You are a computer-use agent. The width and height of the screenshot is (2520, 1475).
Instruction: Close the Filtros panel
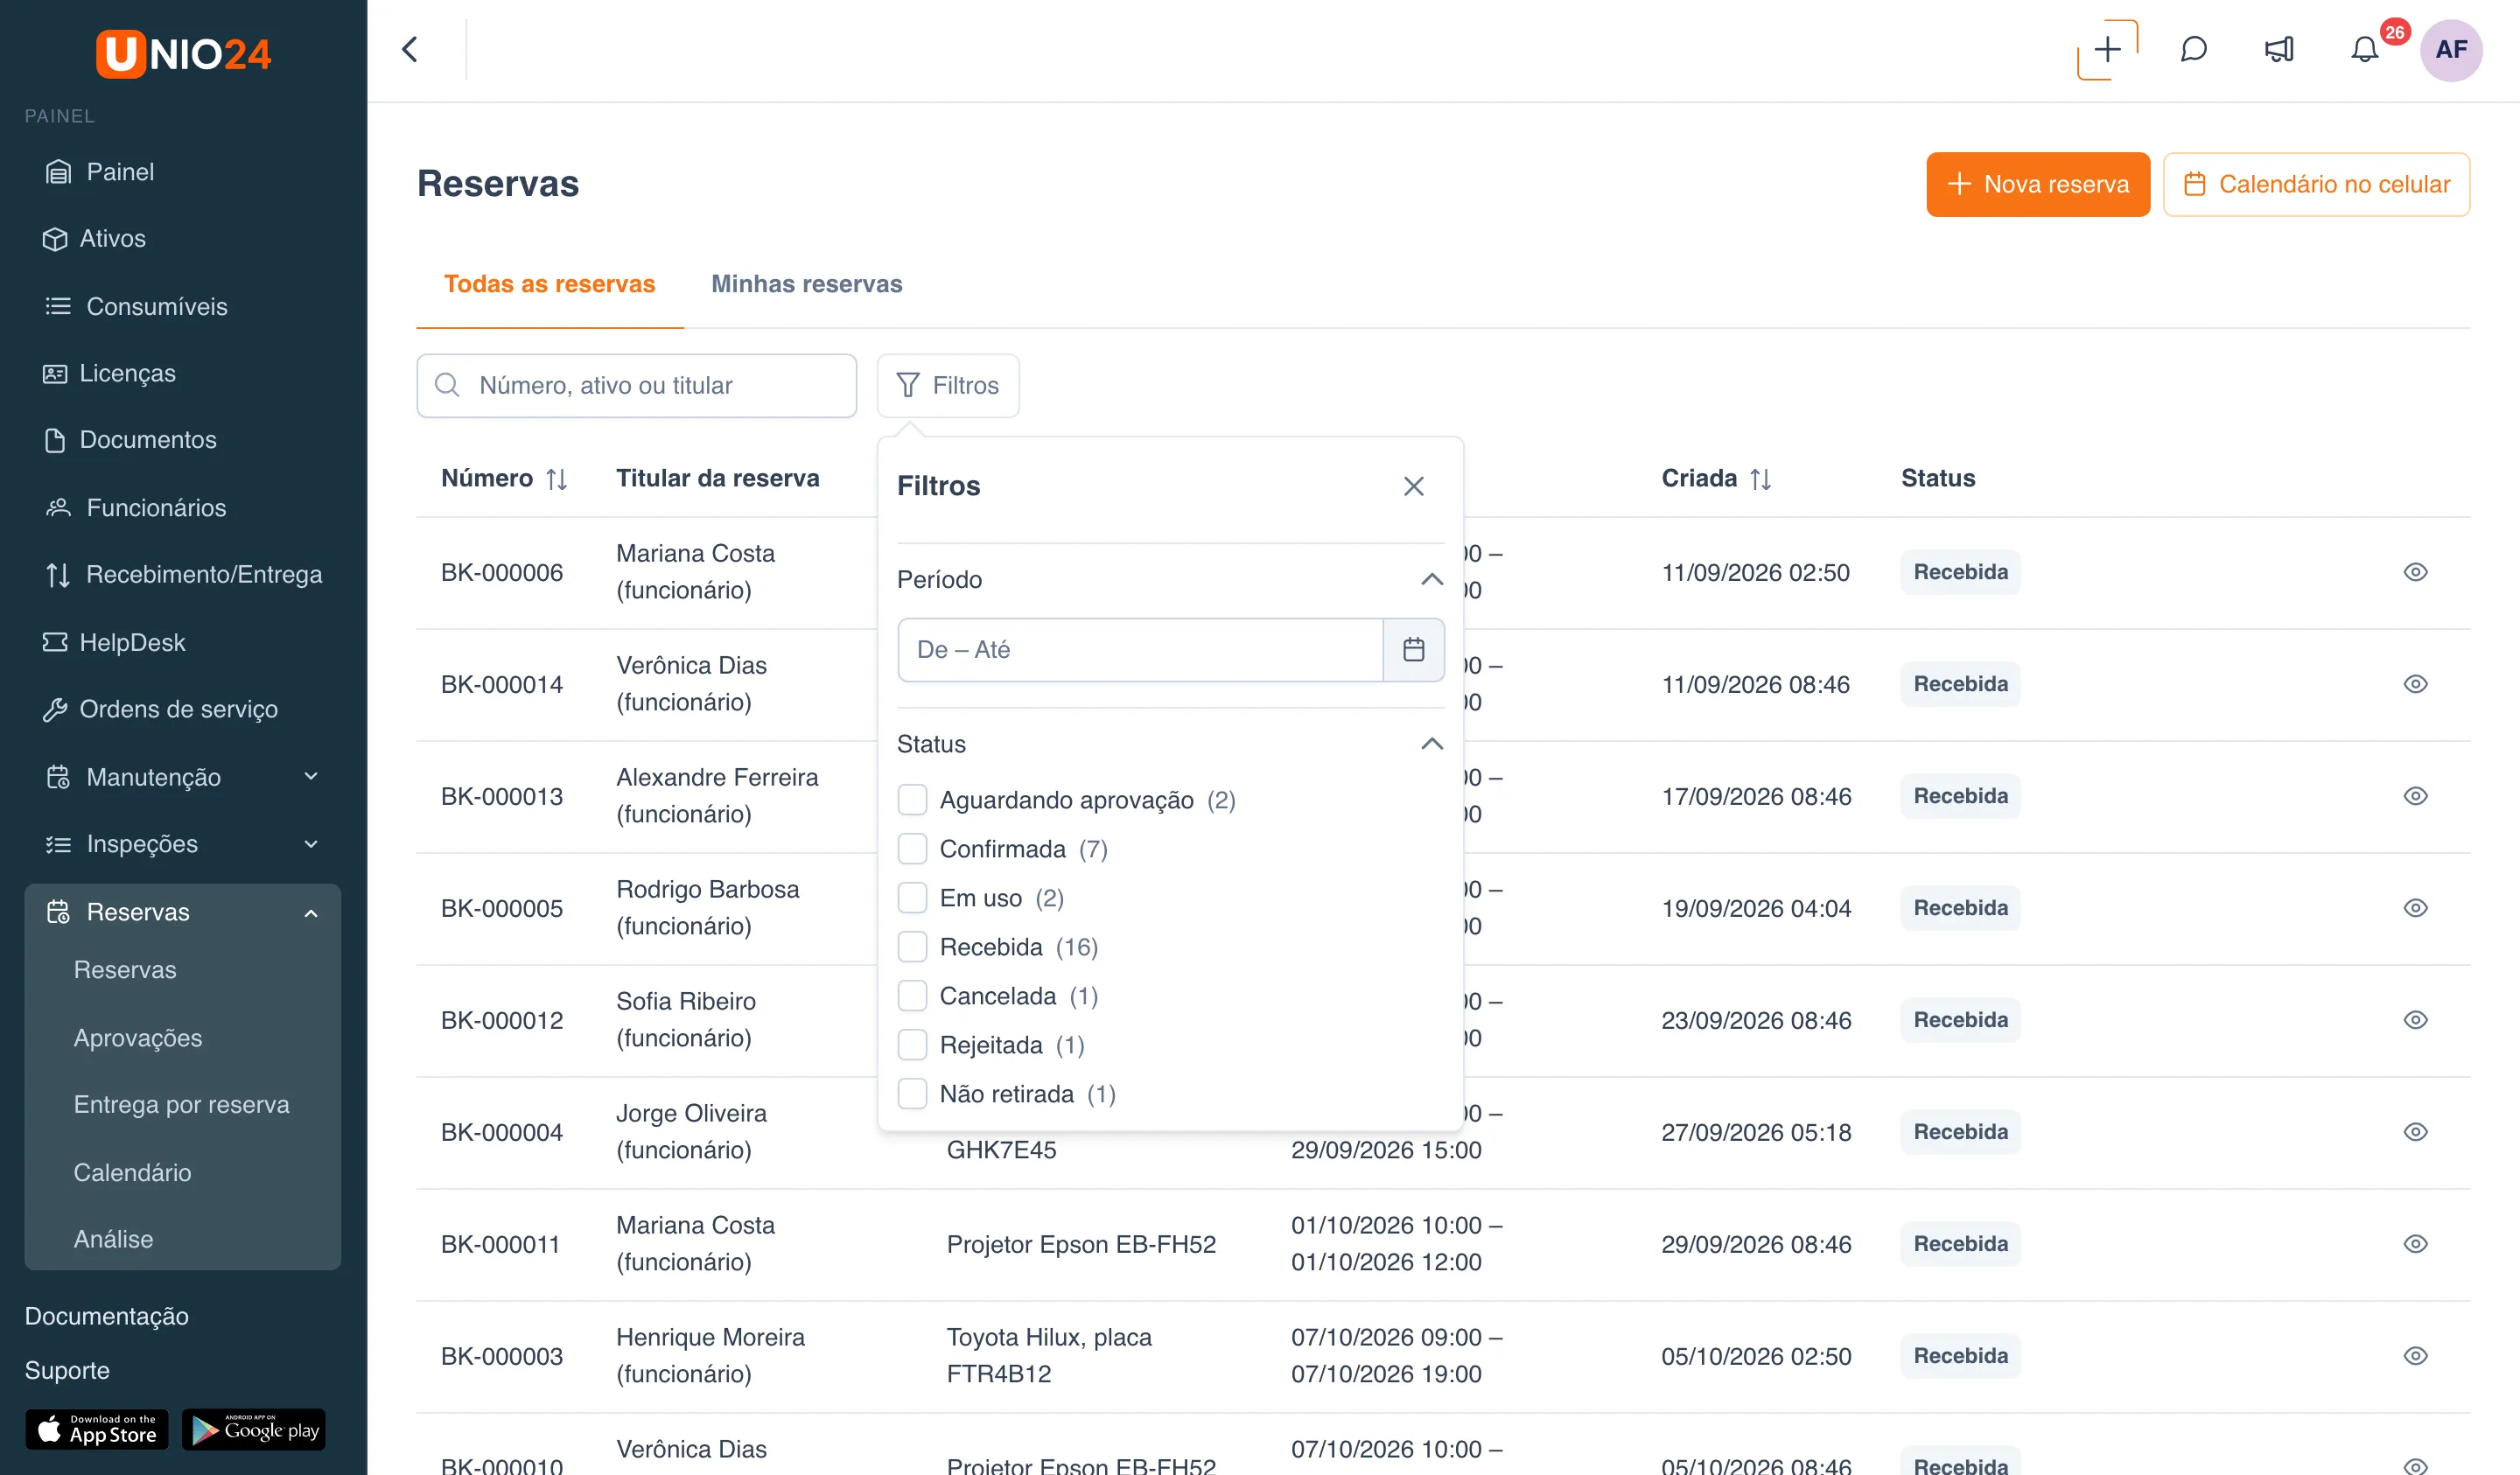pos(1413,486)
